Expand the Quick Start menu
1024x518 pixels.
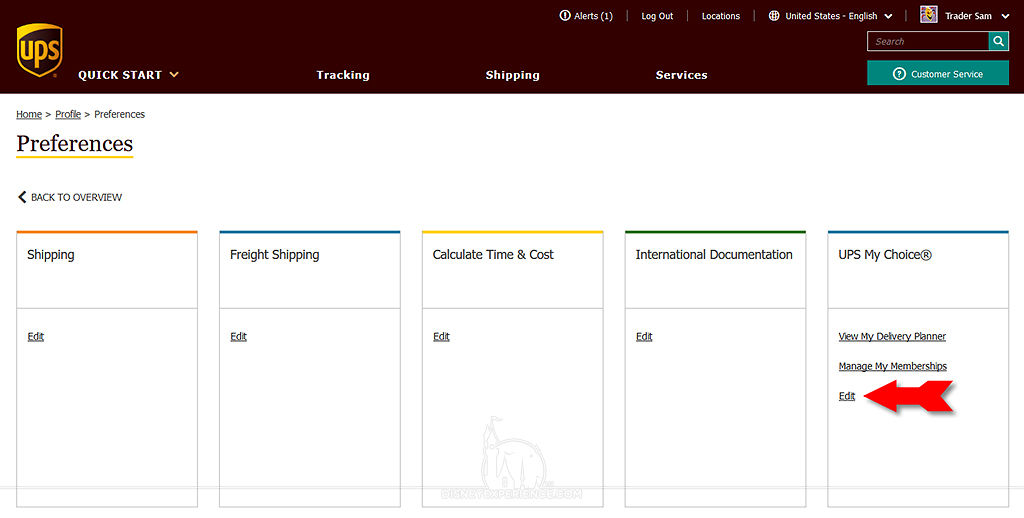[x=128, y=75]
